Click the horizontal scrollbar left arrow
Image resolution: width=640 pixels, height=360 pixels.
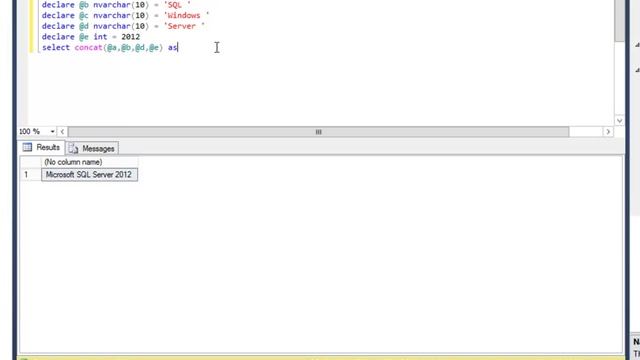coord(62,132)
